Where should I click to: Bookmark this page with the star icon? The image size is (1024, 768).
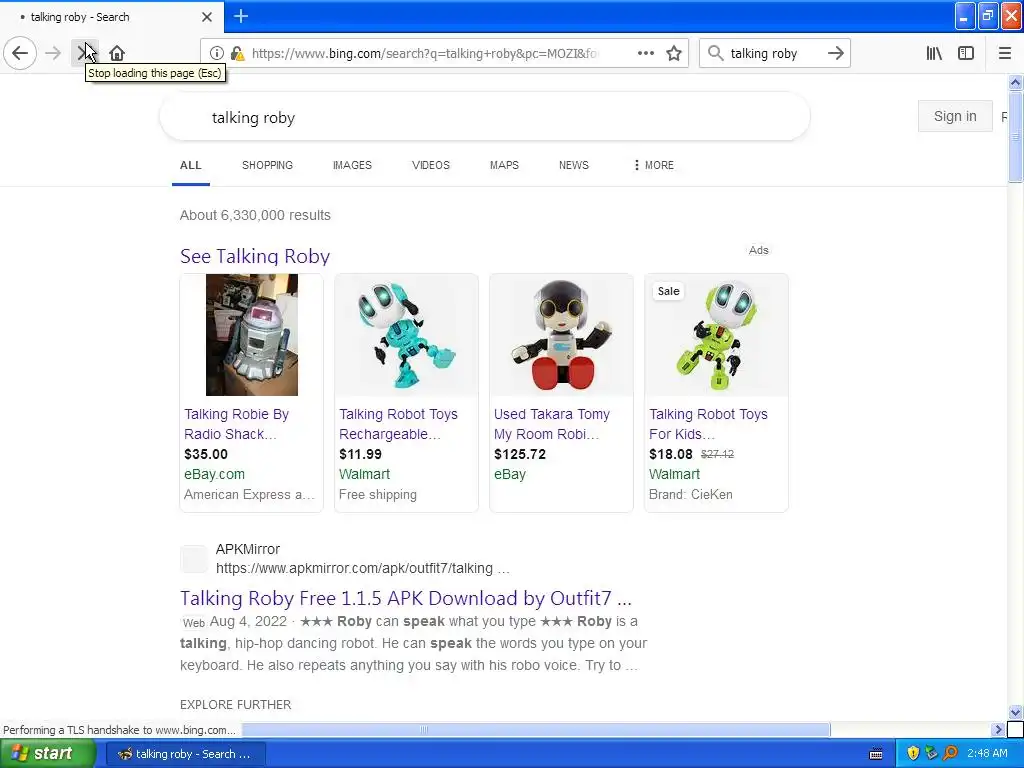tap(674, 54)
